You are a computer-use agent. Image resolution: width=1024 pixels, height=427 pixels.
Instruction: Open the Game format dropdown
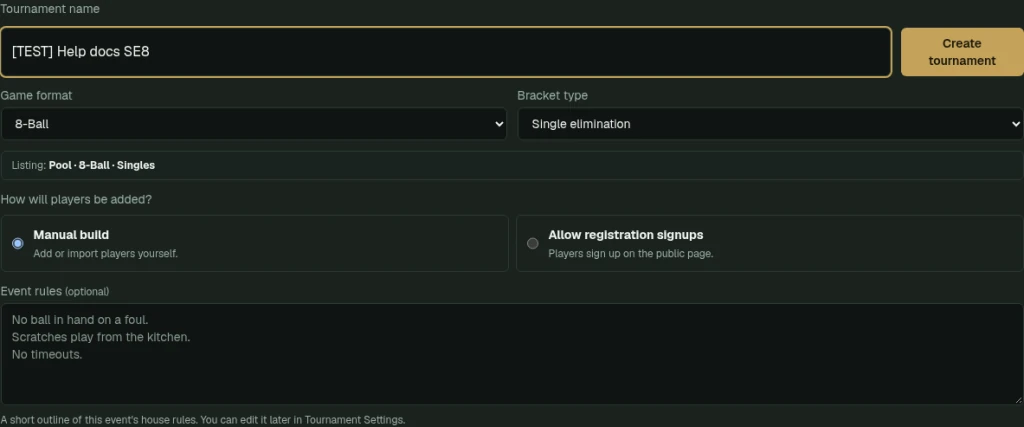(253, 123)
